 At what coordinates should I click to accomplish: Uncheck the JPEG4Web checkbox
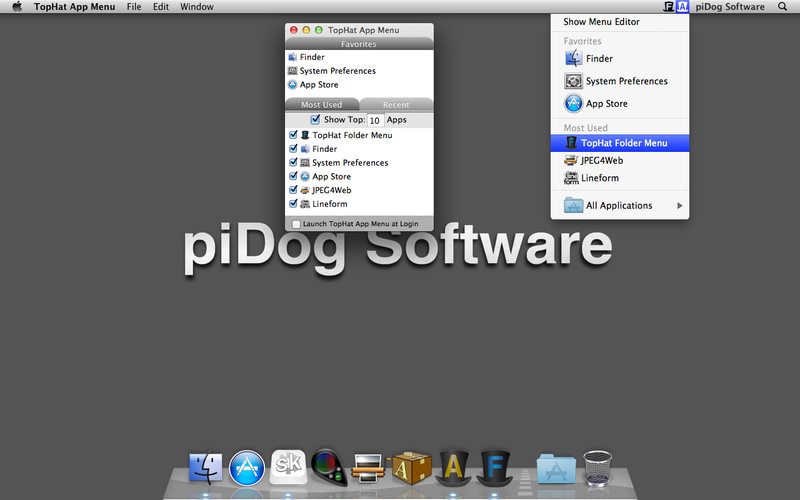[293, 190]
